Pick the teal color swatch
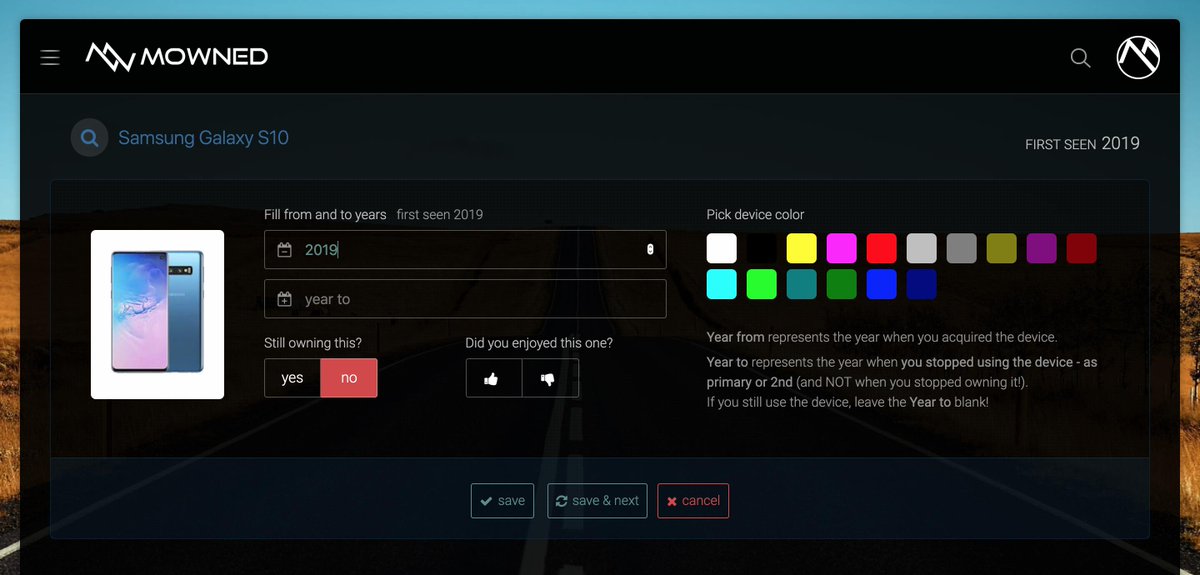This screenshot has width=1200, height=575. (802, 284)
